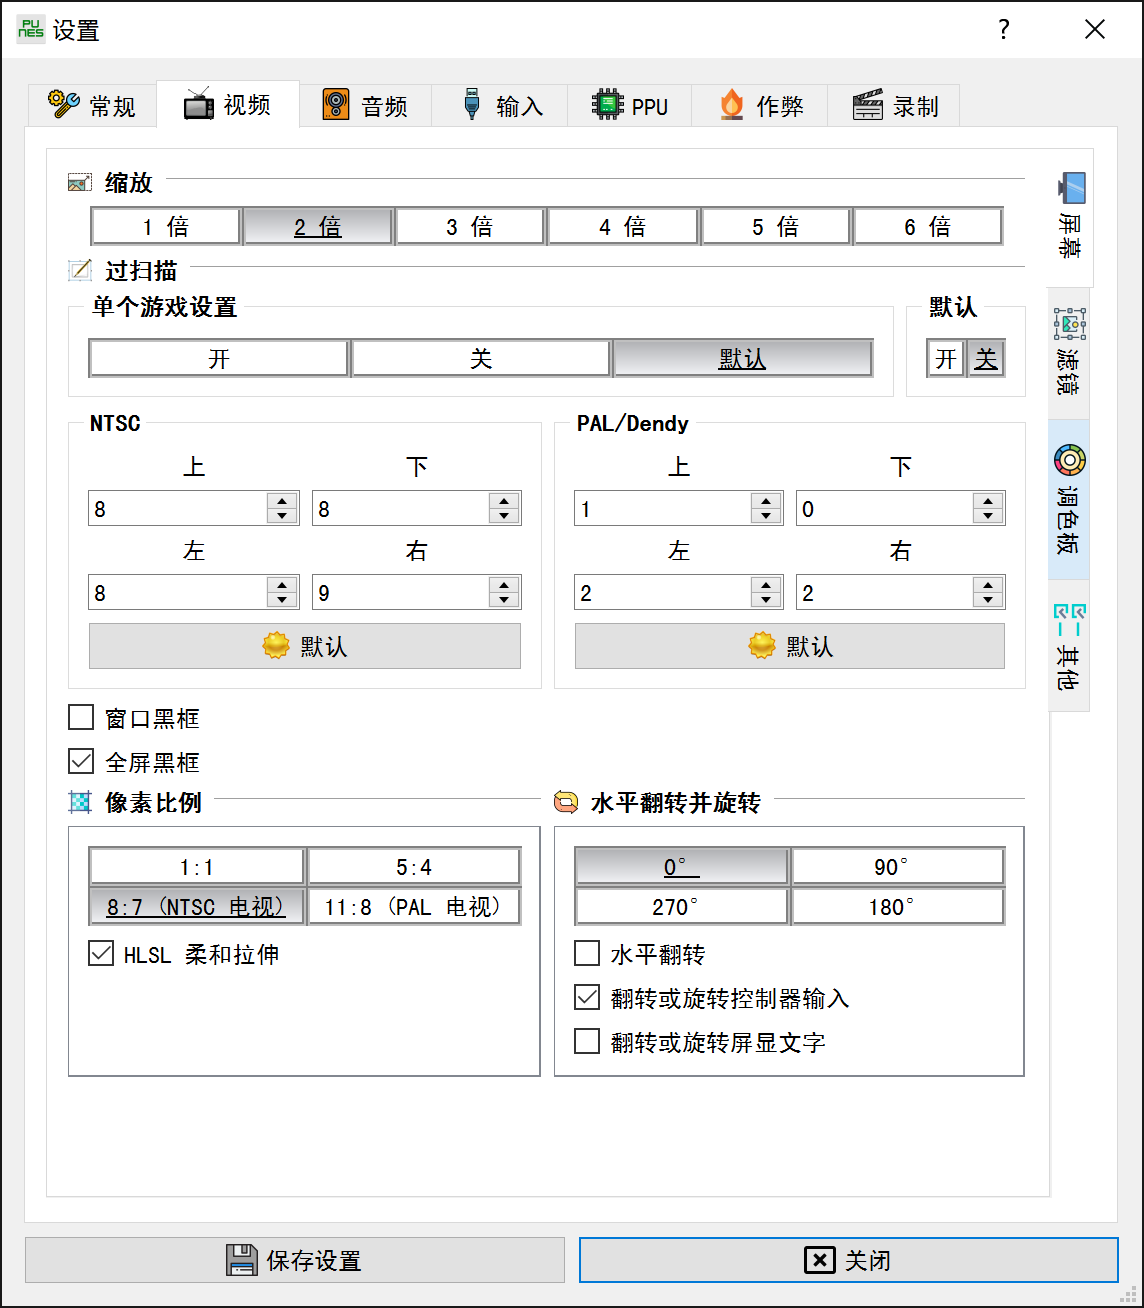Viewport: 1144px width, 1308px height.
Task: Click the filter icon on 滤镜 side tab
Action: click(1069, 323)
